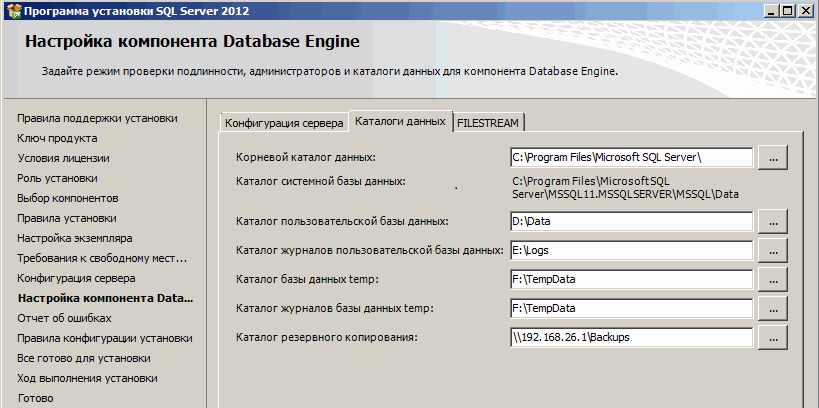Select Ключ продукта step in sidebar
The image size is (819, 408).
pos(57,138)
